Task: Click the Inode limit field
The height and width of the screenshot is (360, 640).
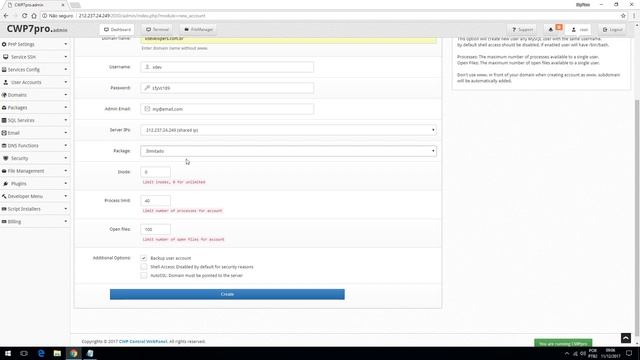Action: tap(155, 172)
